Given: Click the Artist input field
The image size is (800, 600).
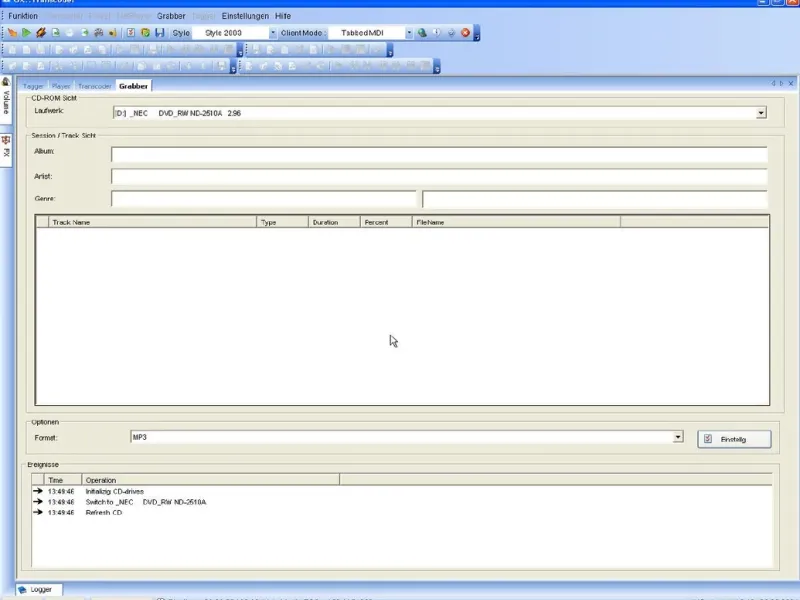Looking at the screenshot, I should [x=439, y=177].
